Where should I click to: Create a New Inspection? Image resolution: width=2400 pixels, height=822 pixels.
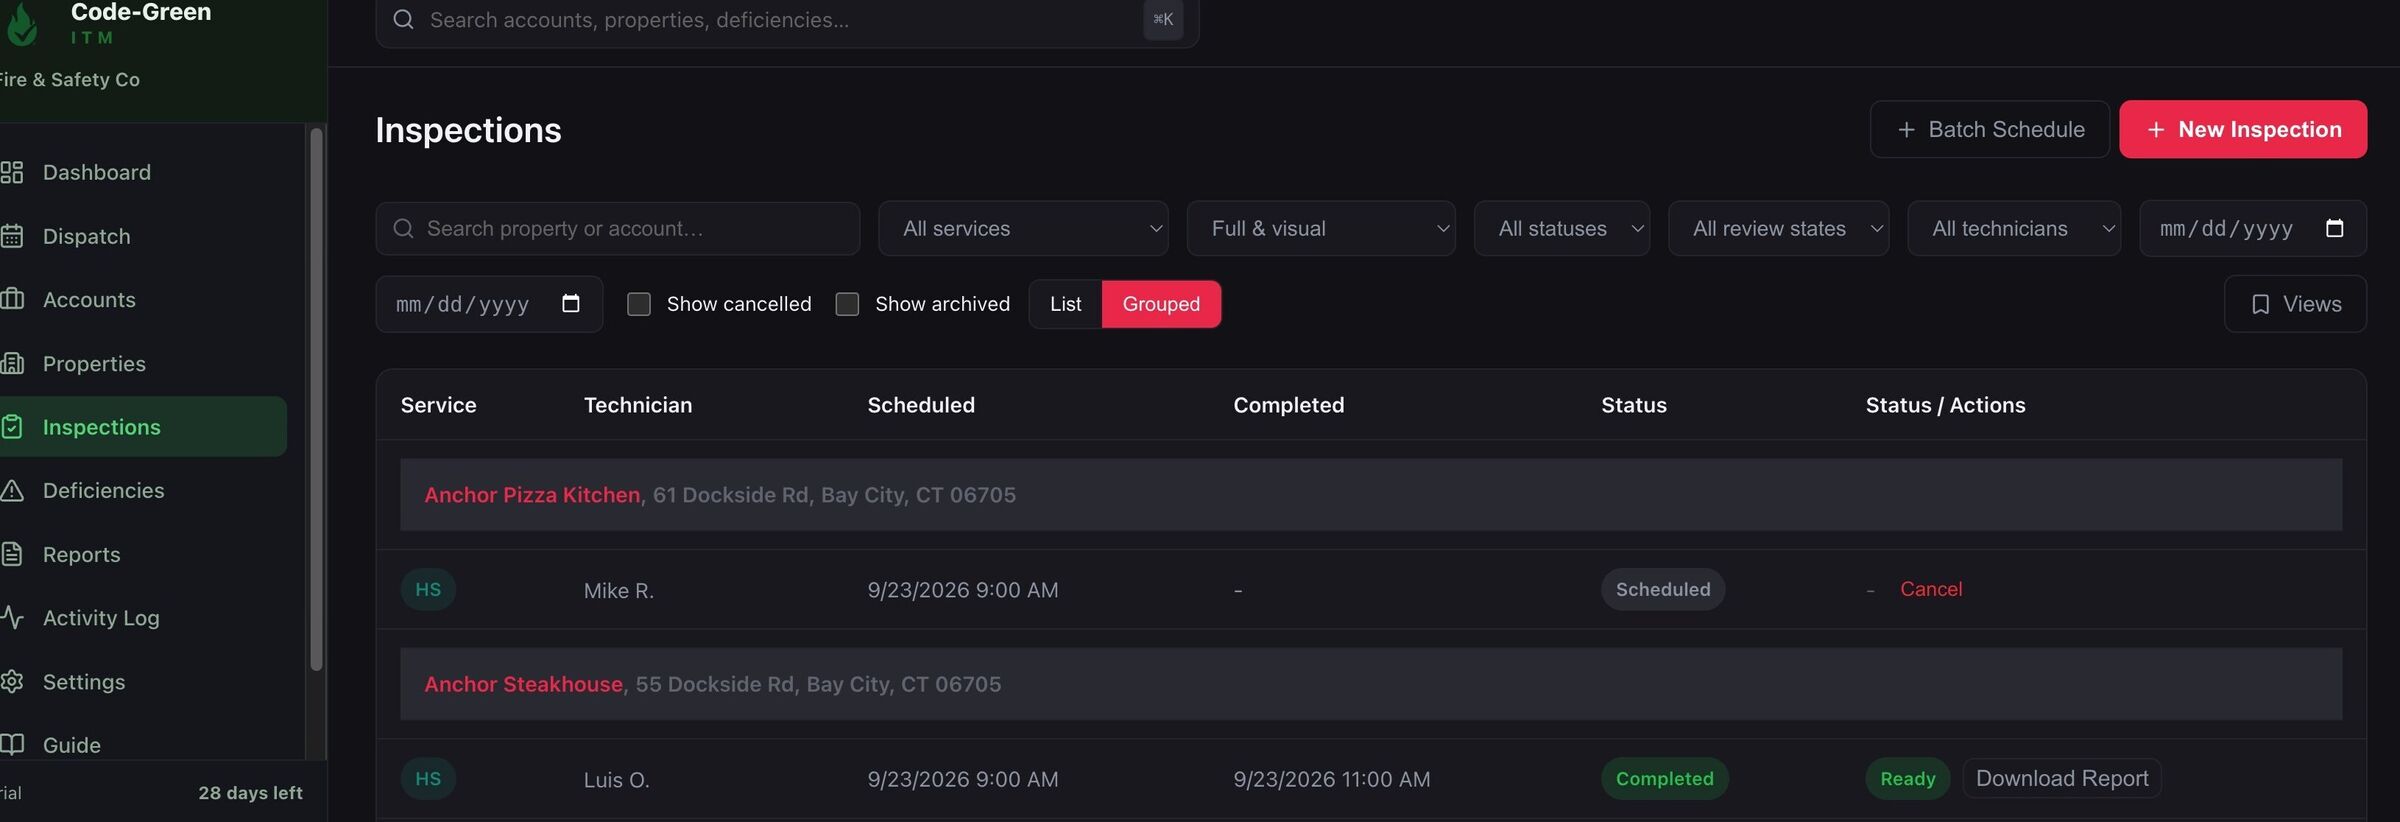(x=2243, y=129)
